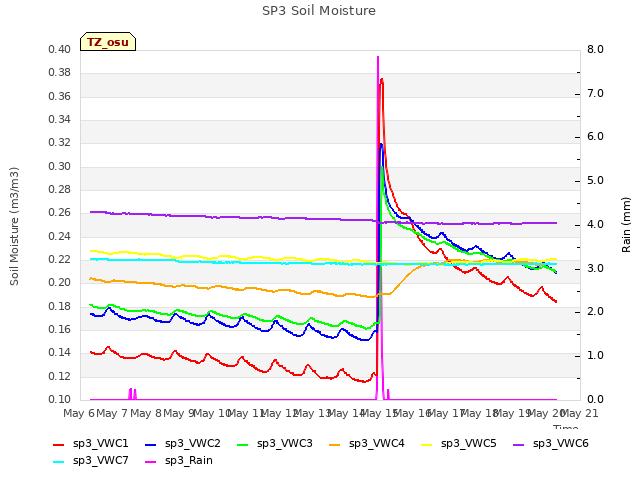The height and width of the screenshot is (480, 640).
Task: Click the May 6 x-axis label
Action: (x=79, y=413)
